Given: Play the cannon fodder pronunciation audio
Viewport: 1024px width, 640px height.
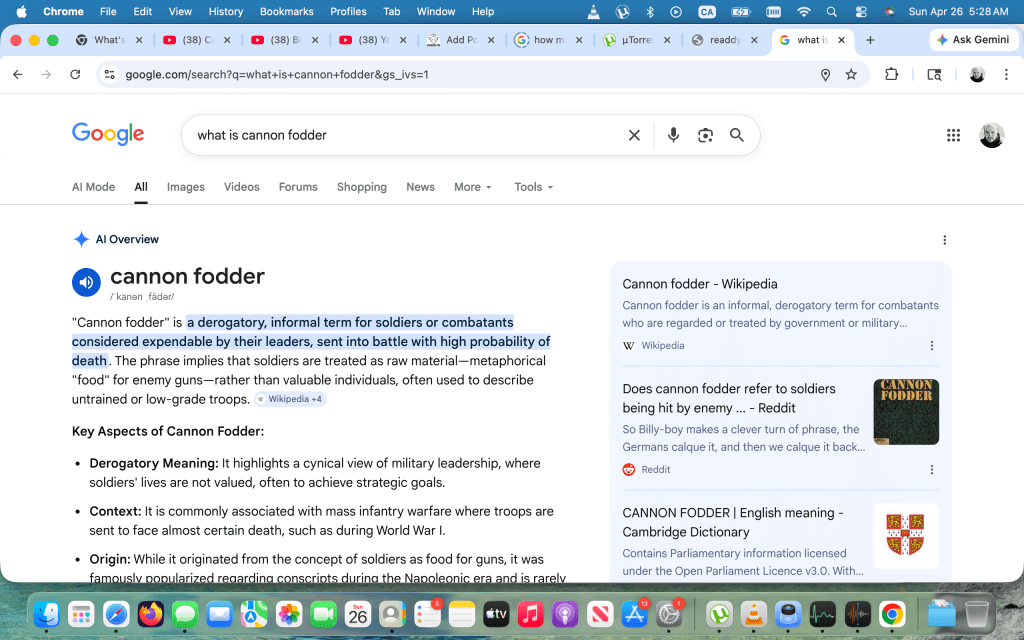Looking at the screenshot, I should click(x=86, y=283).
